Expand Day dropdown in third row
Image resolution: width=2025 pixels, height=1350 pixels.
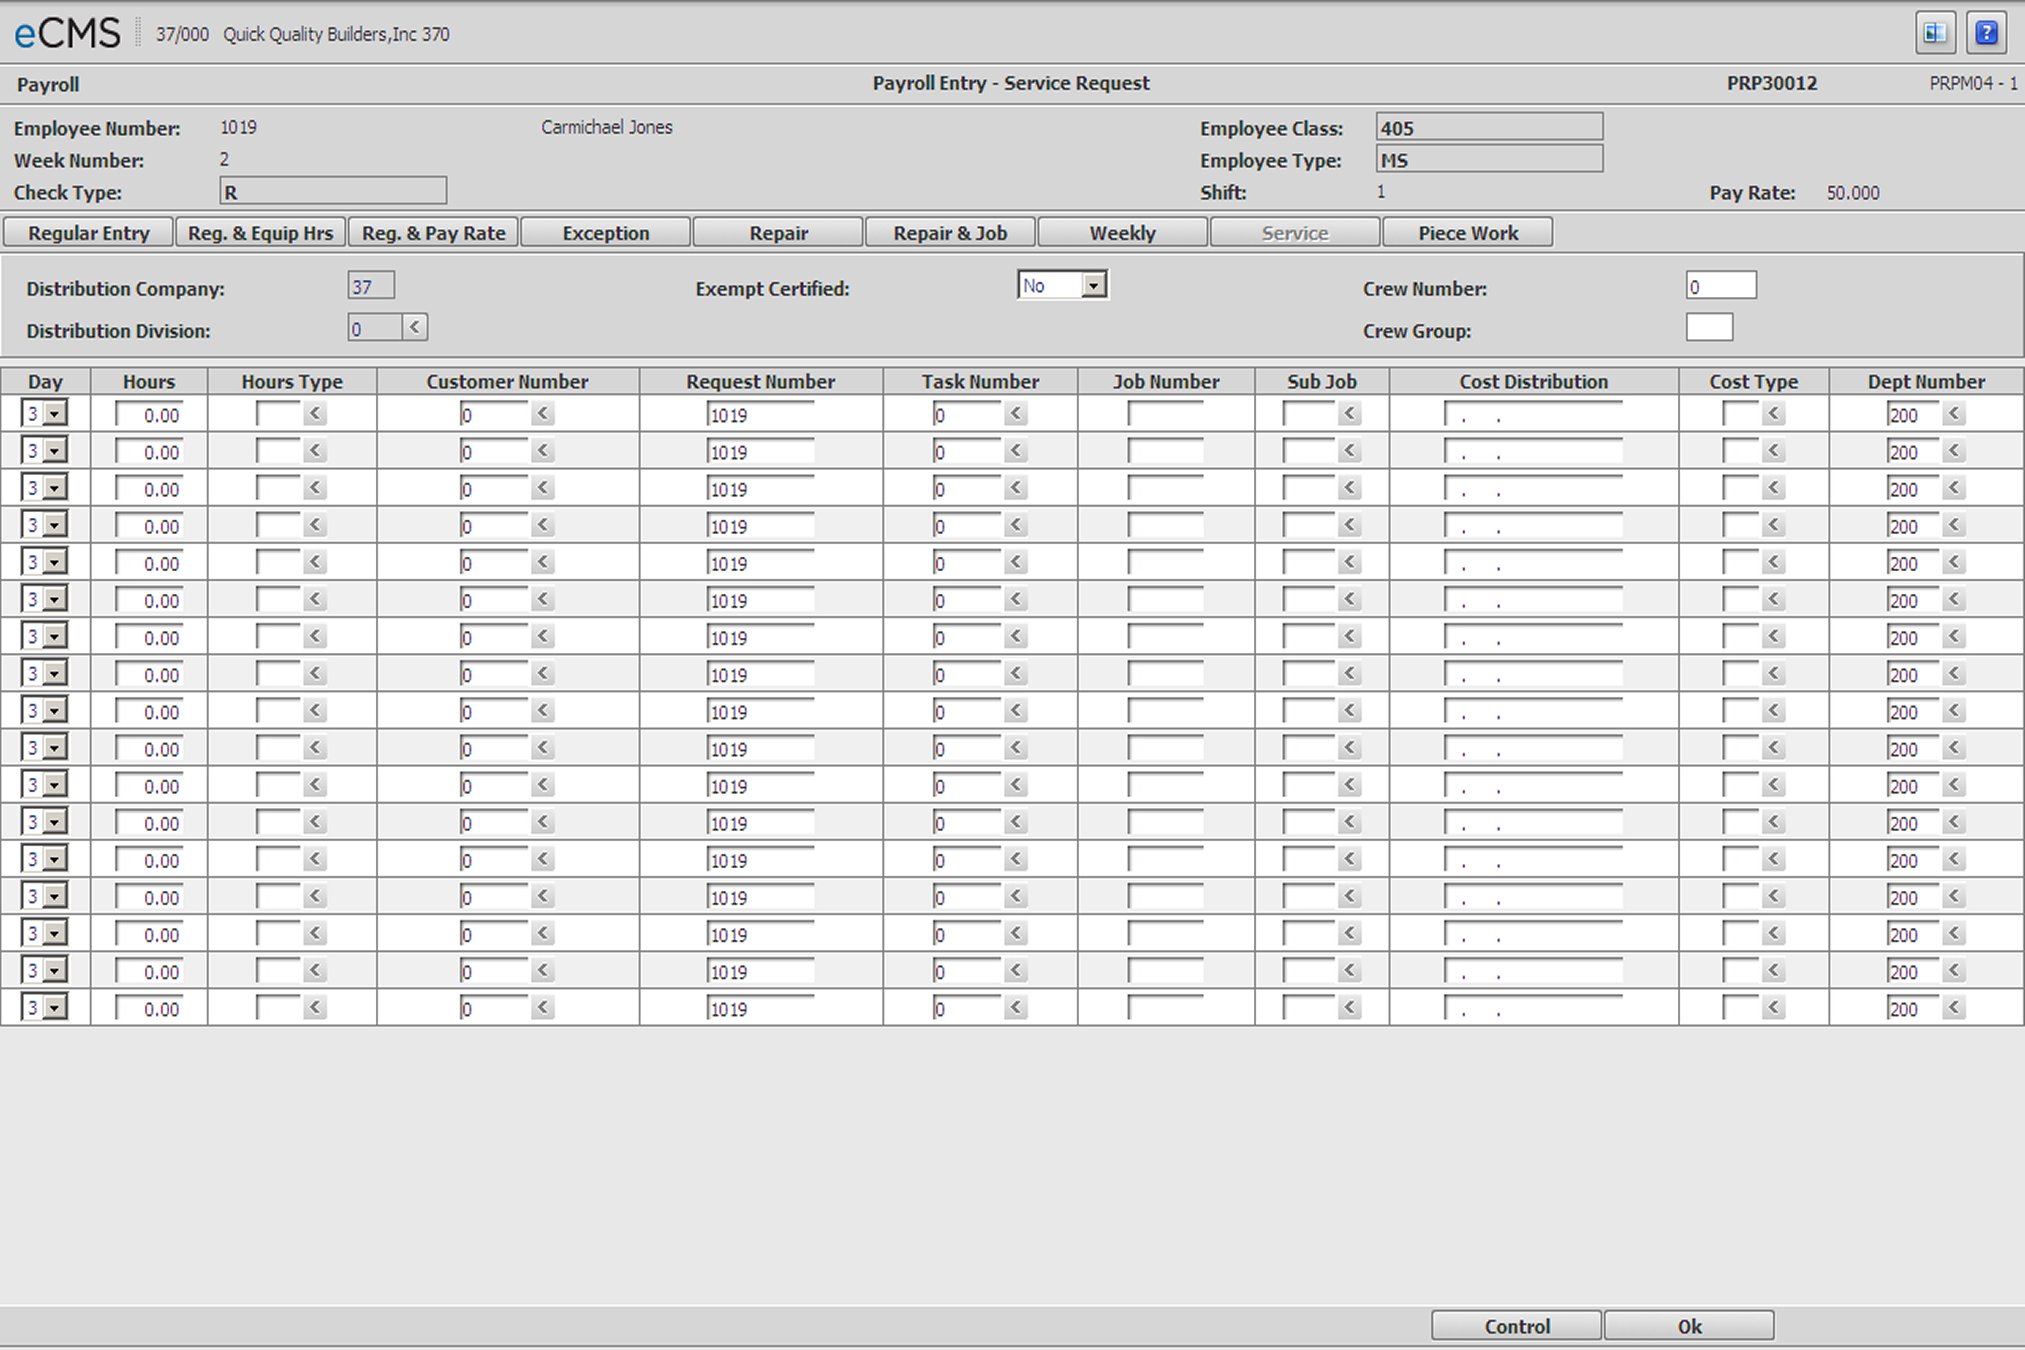point(55,488)
